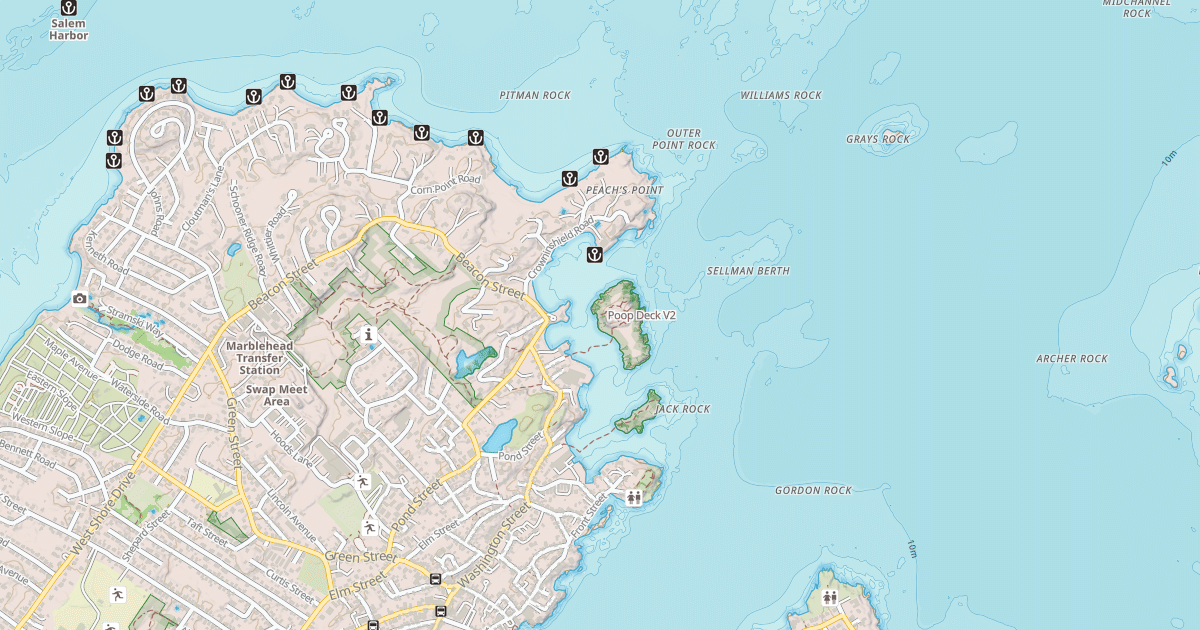Click the Midchannel Rock label
This screenshot has height=630, width=1200.
pos(1137,7)
